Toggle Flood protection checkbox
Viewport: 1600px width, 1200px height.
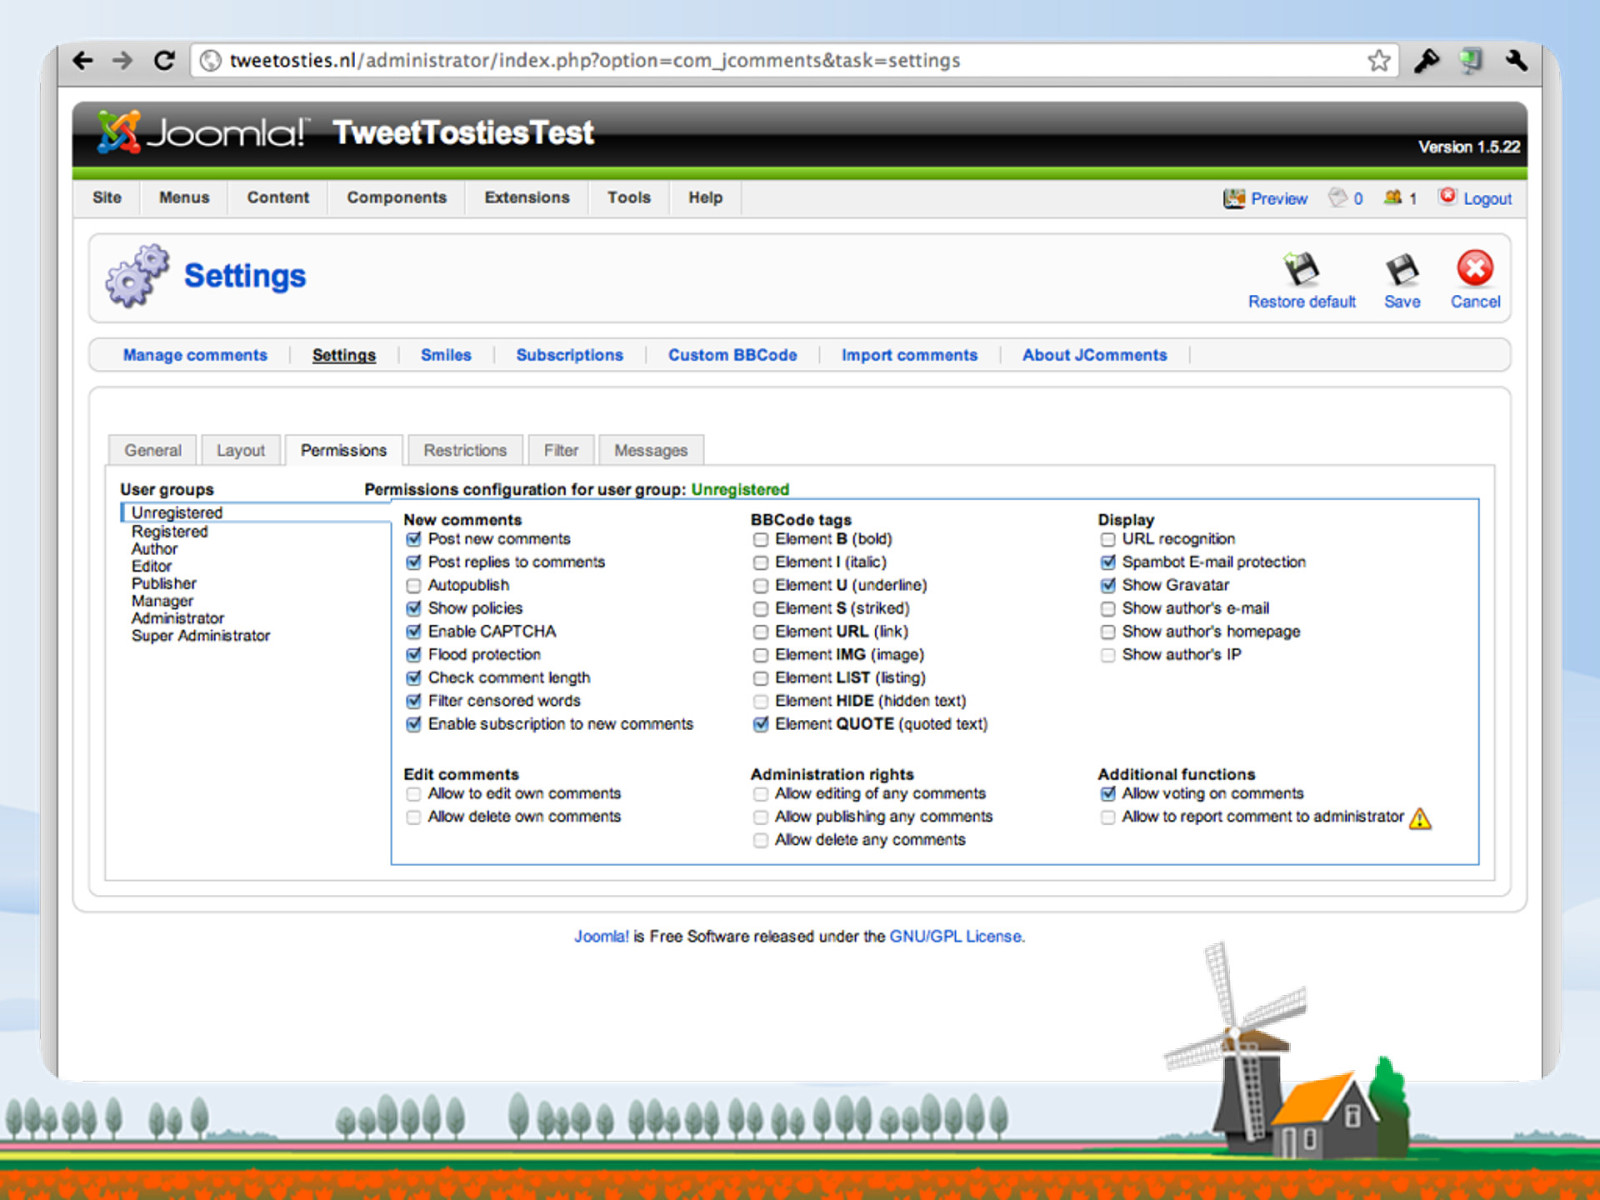tap(413, 655)
